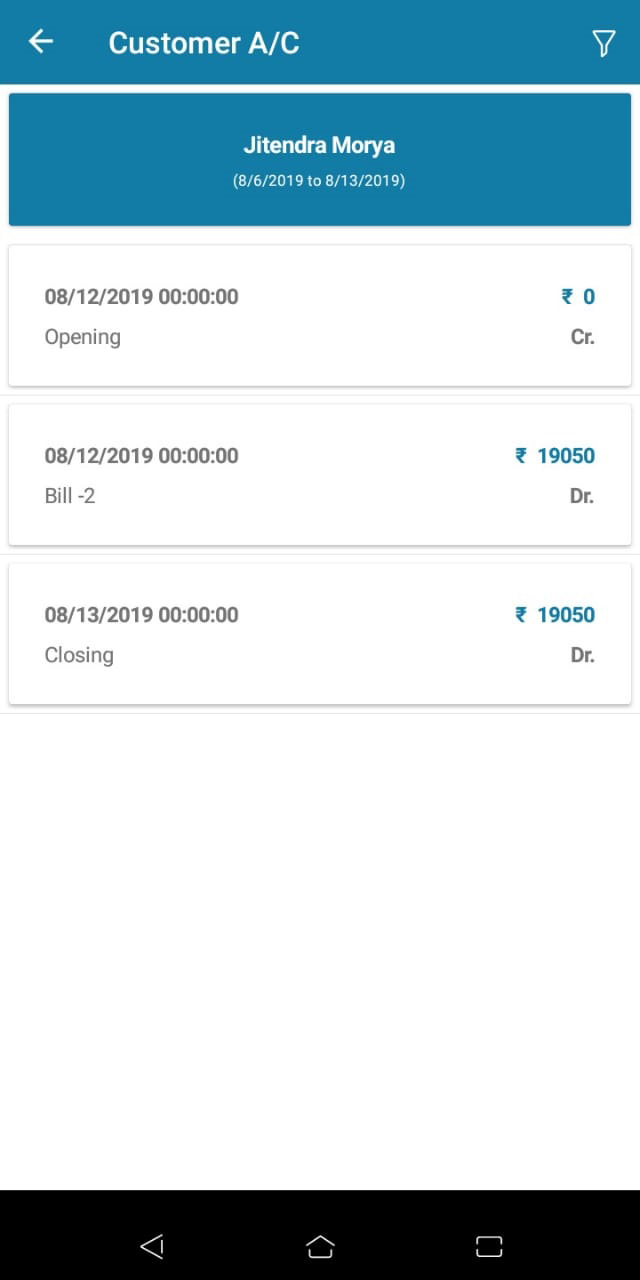640x1280 pixels.
Task: Tap the Opening label text
Action: tap(82, 337)
